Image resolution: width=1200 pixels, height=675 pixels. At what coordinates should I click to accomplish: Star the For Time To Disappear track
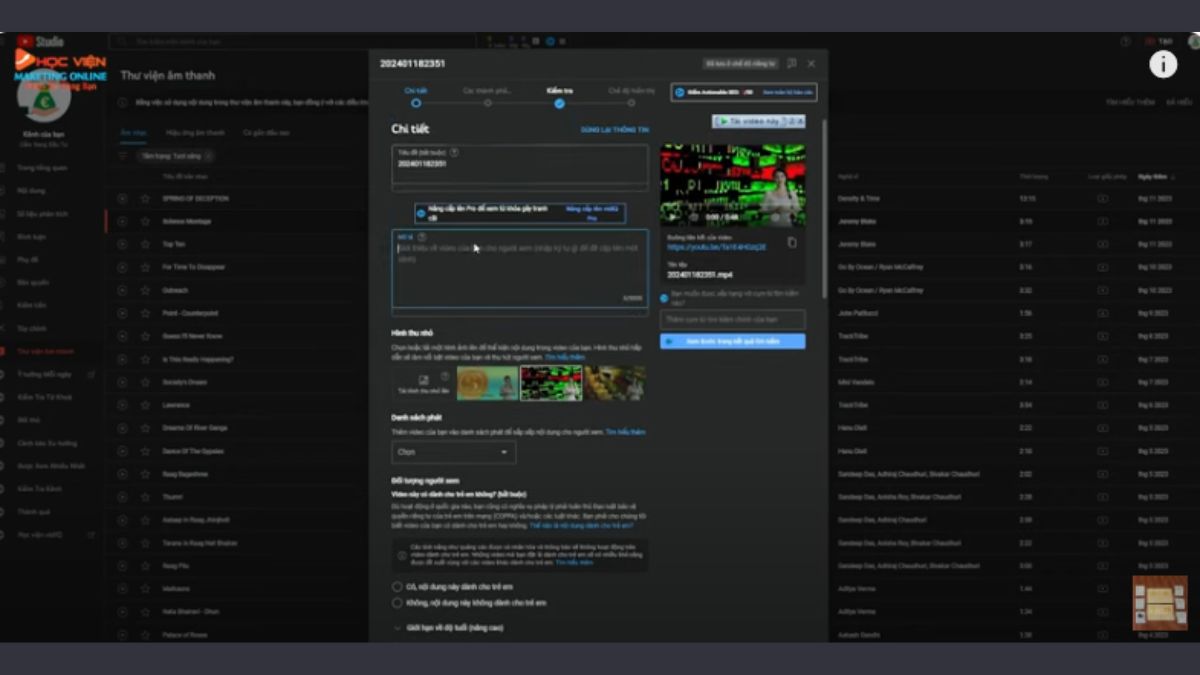(145, 267)
